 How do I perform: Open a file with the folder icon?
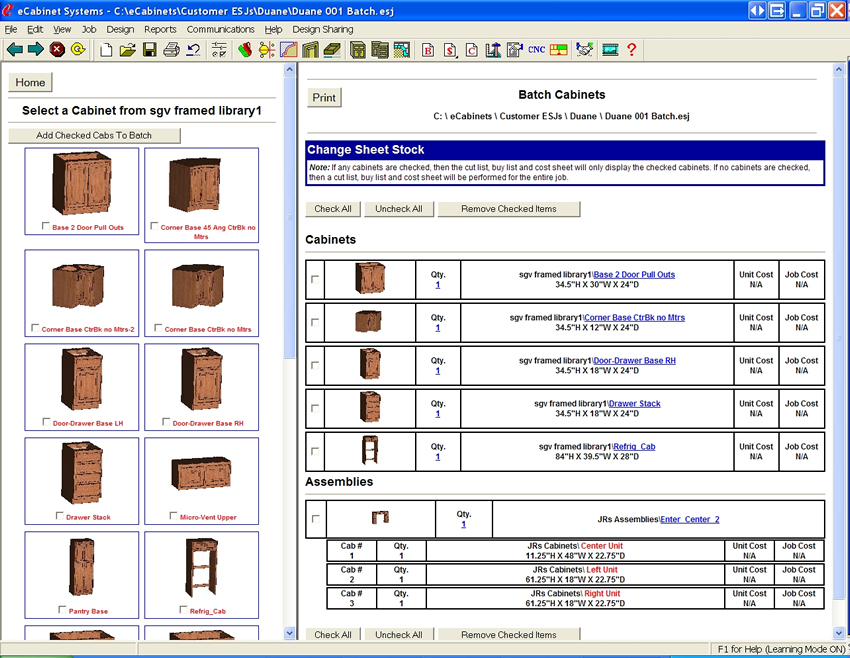point(128,50)
